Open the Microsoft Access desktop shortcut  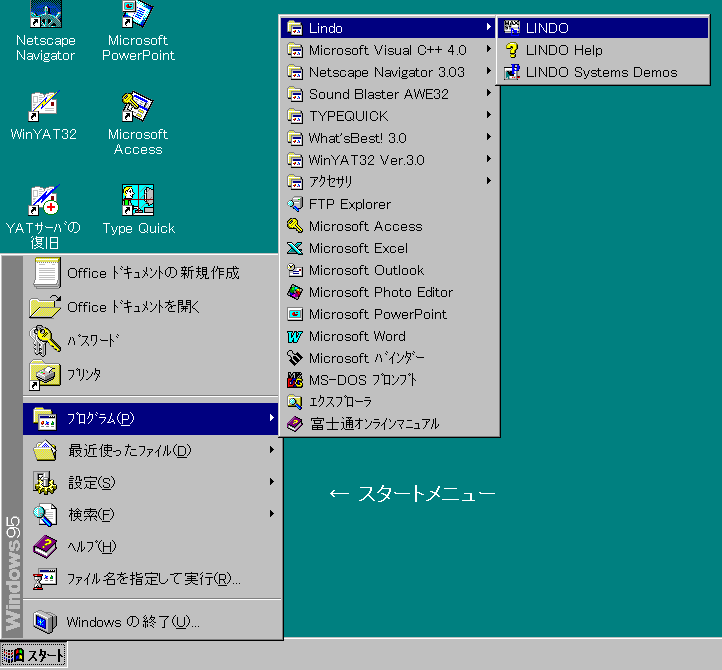click(x=137, y=107)
